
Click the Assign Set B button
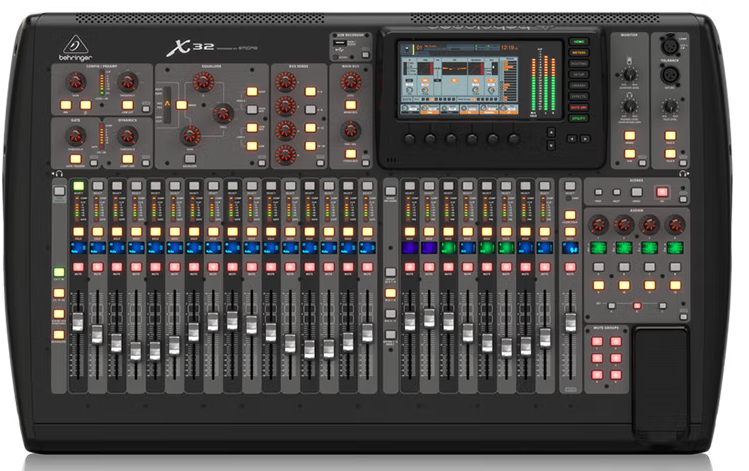coord(636,305)
